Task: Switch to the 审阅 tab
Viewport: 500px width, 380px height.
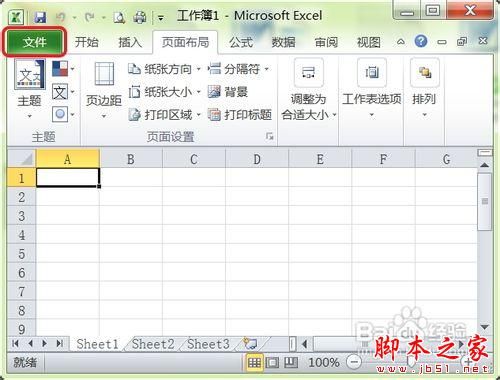Action: 326,42
